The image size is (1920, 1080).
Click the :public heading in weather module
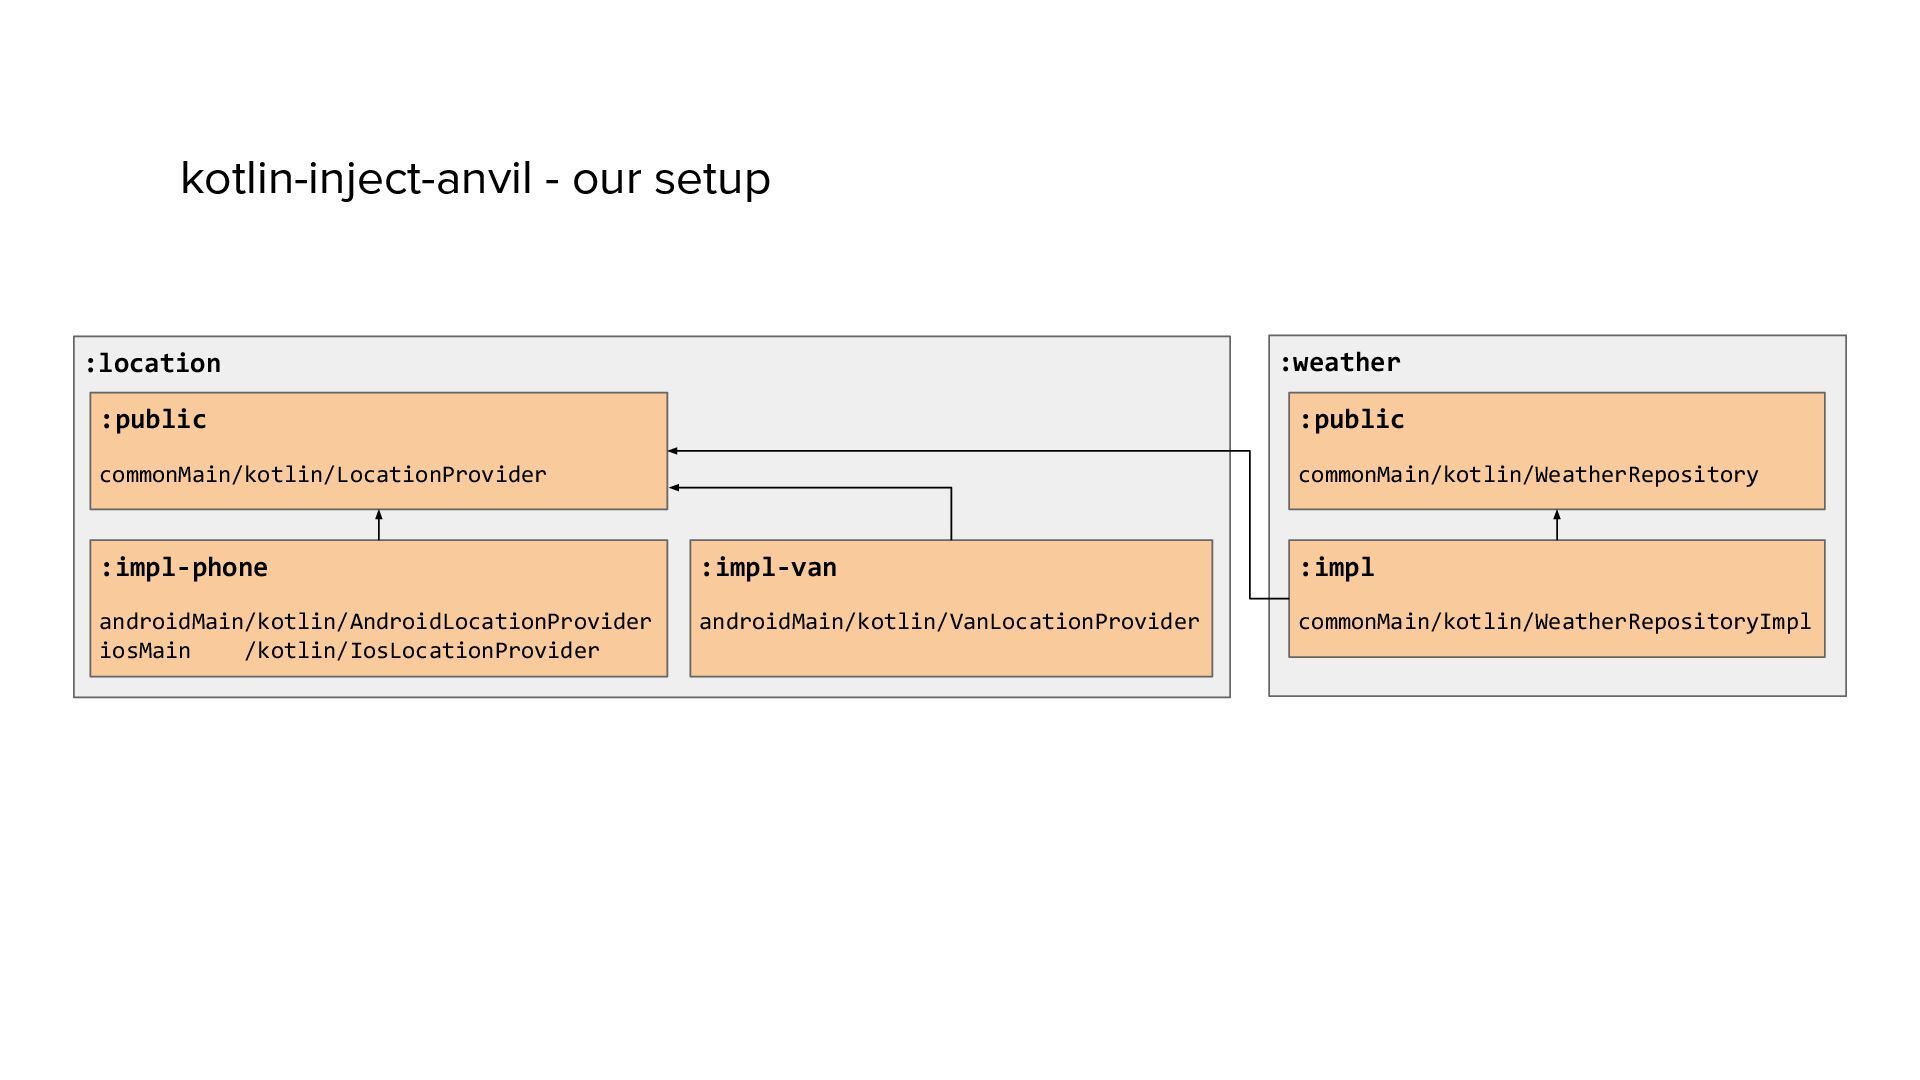[1351, 420]
